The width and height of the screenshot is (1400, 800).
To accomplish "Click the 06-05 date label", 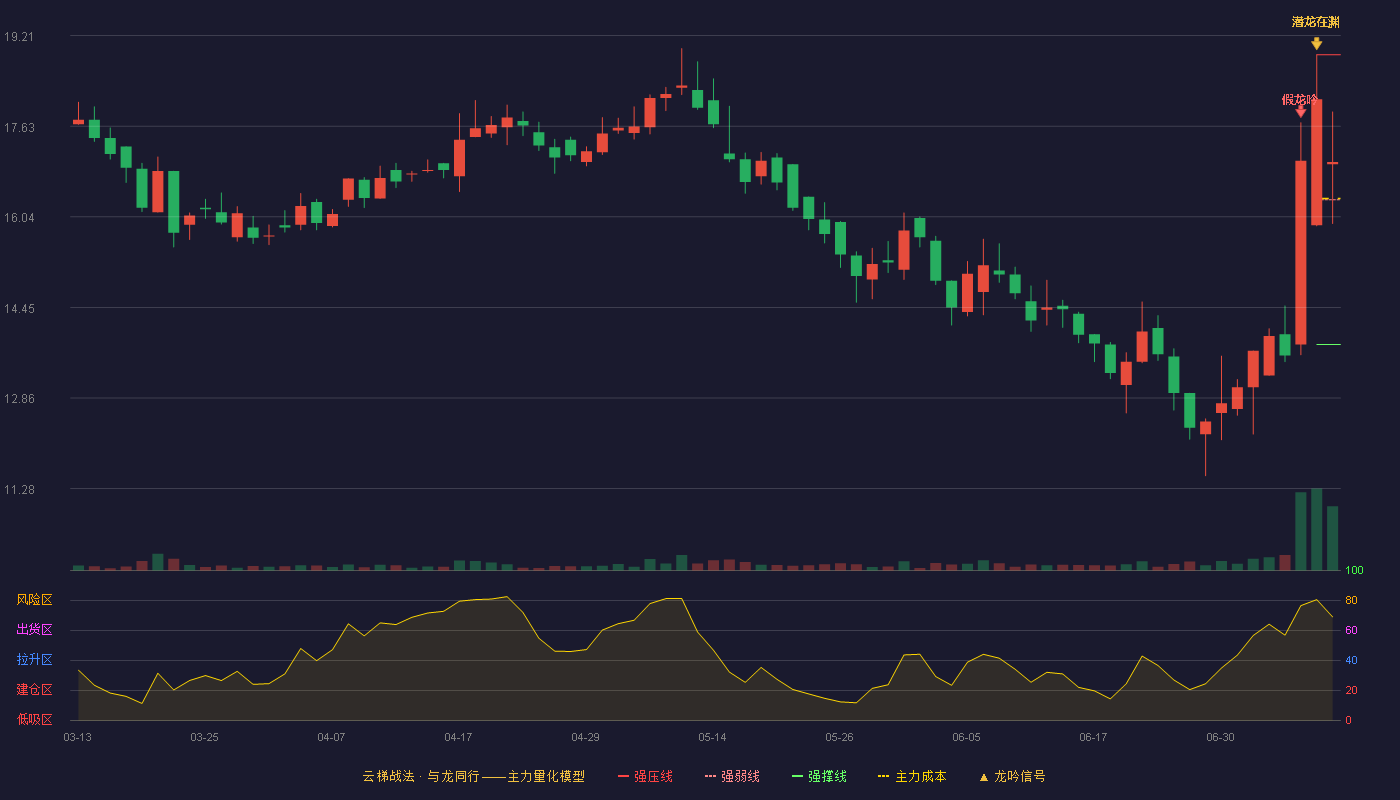I will (x=966, y=737).
